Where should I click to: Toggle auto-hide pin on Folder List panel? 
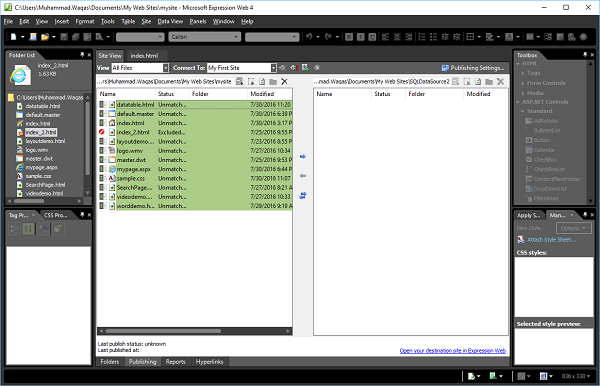(x=82, y=55)
